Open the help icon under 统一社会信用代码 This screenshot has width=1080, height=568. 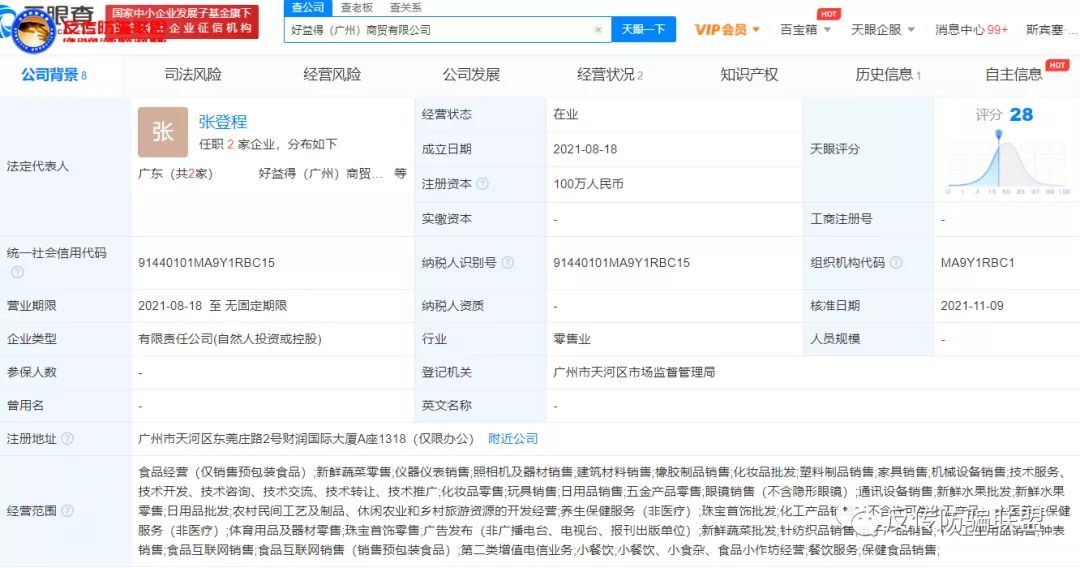17,273
